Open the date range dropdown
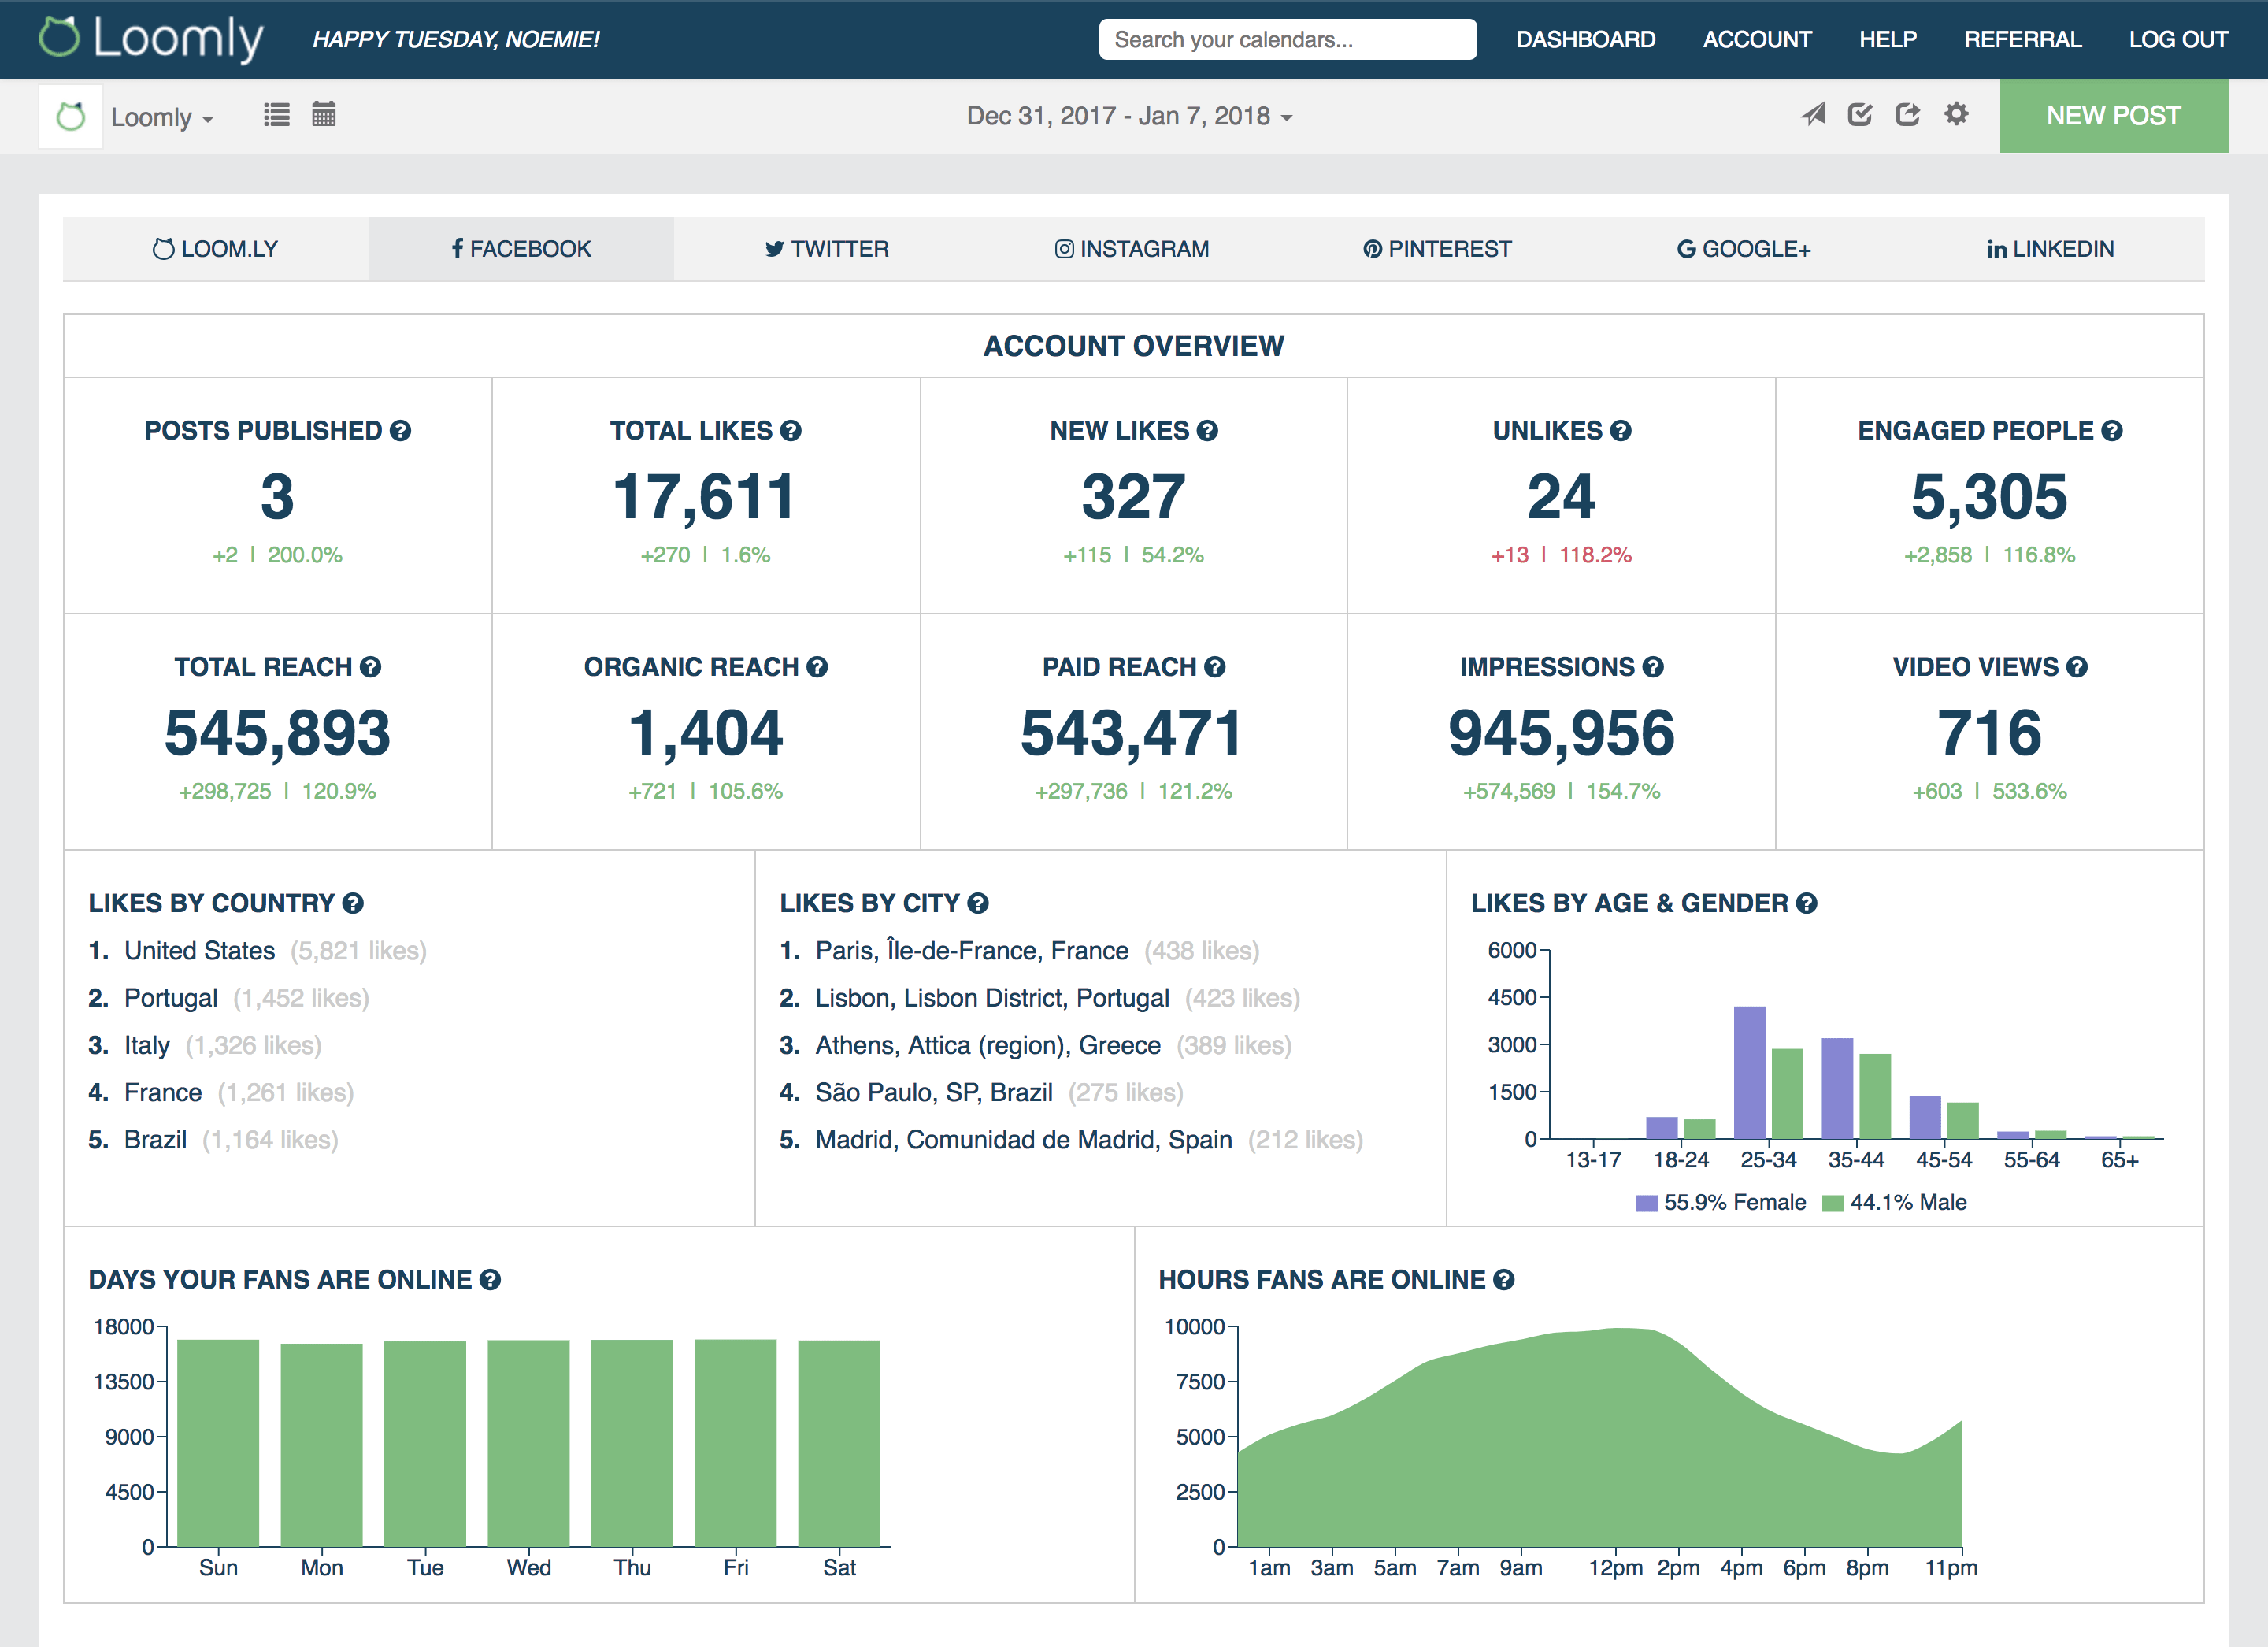The width and height of the screenshot is (2268, 1647). pos(1129,117)
